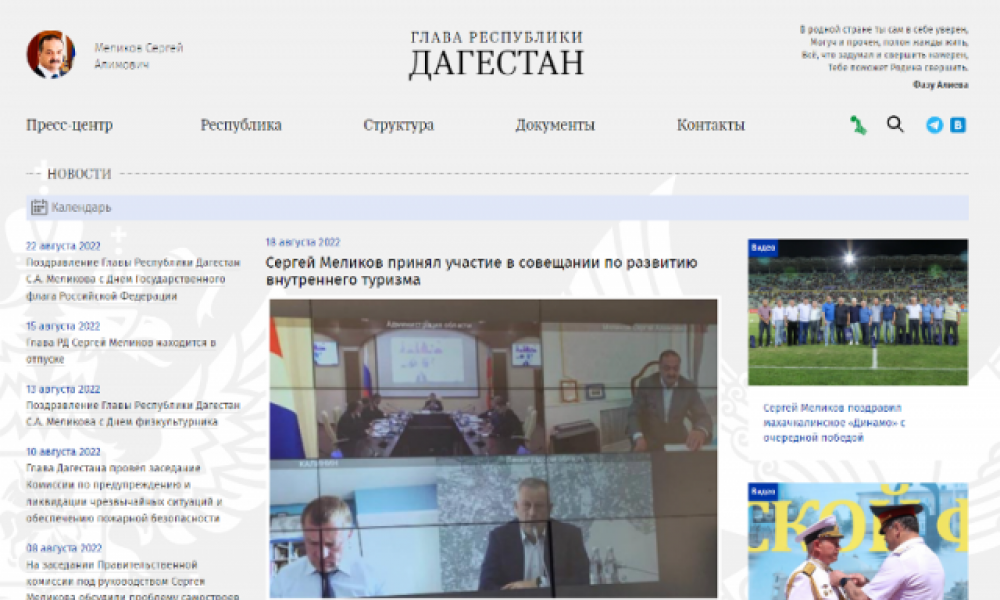
Task: Open the Контакты page
Action: point(710,126)
